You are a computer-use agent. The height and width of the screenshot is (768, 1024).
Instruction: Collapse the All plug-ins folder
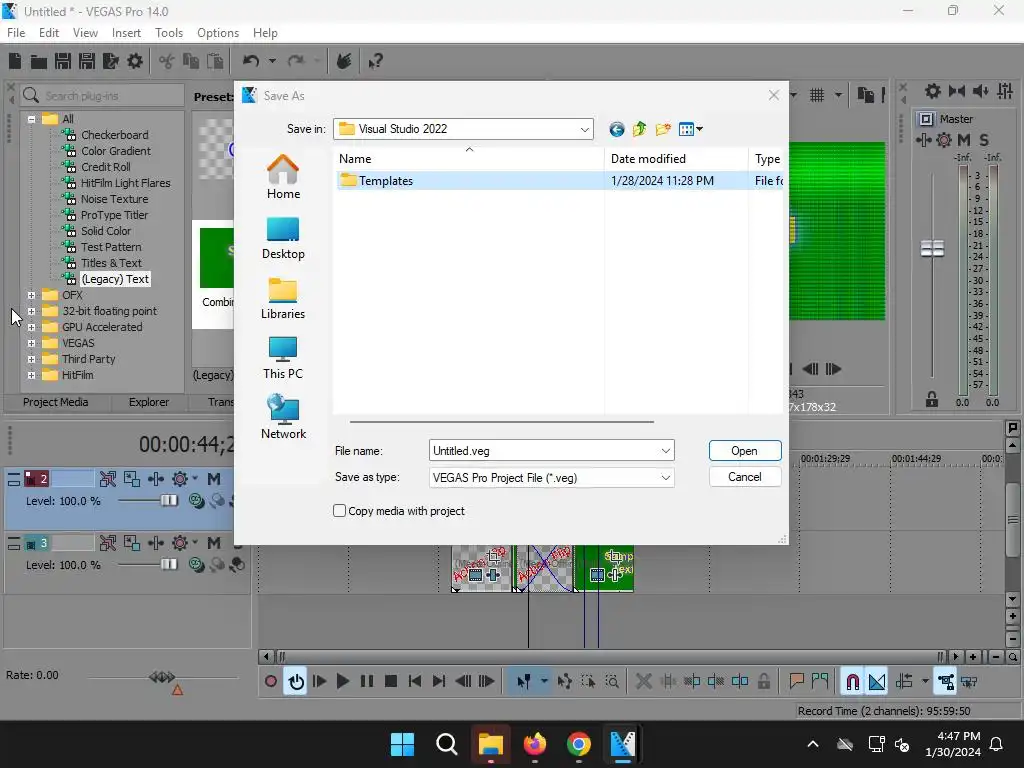pos(31,119)
